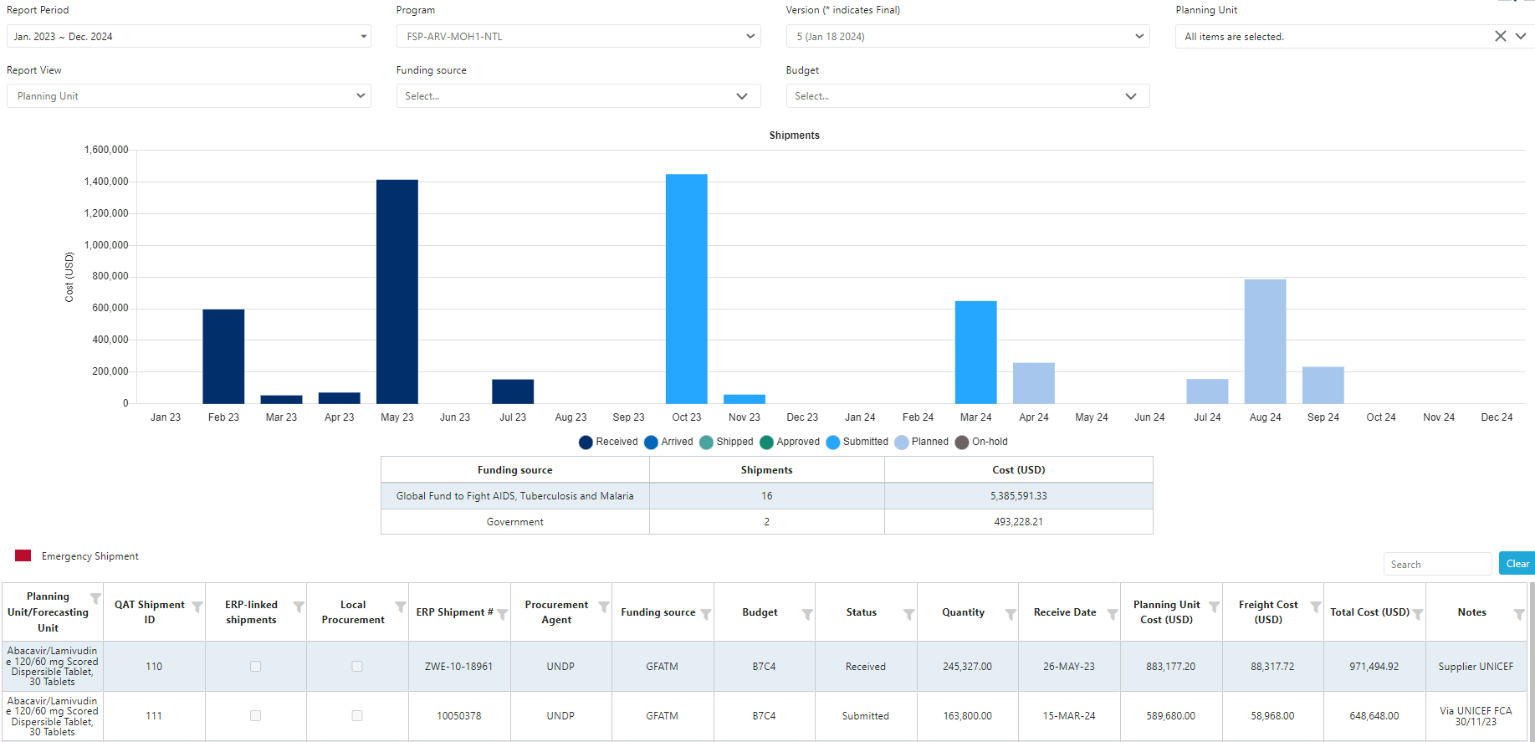This screenshot has width=1535, height=742.
Task: Click ERP shipment number ZWE-10-18961
Action: 459,666
